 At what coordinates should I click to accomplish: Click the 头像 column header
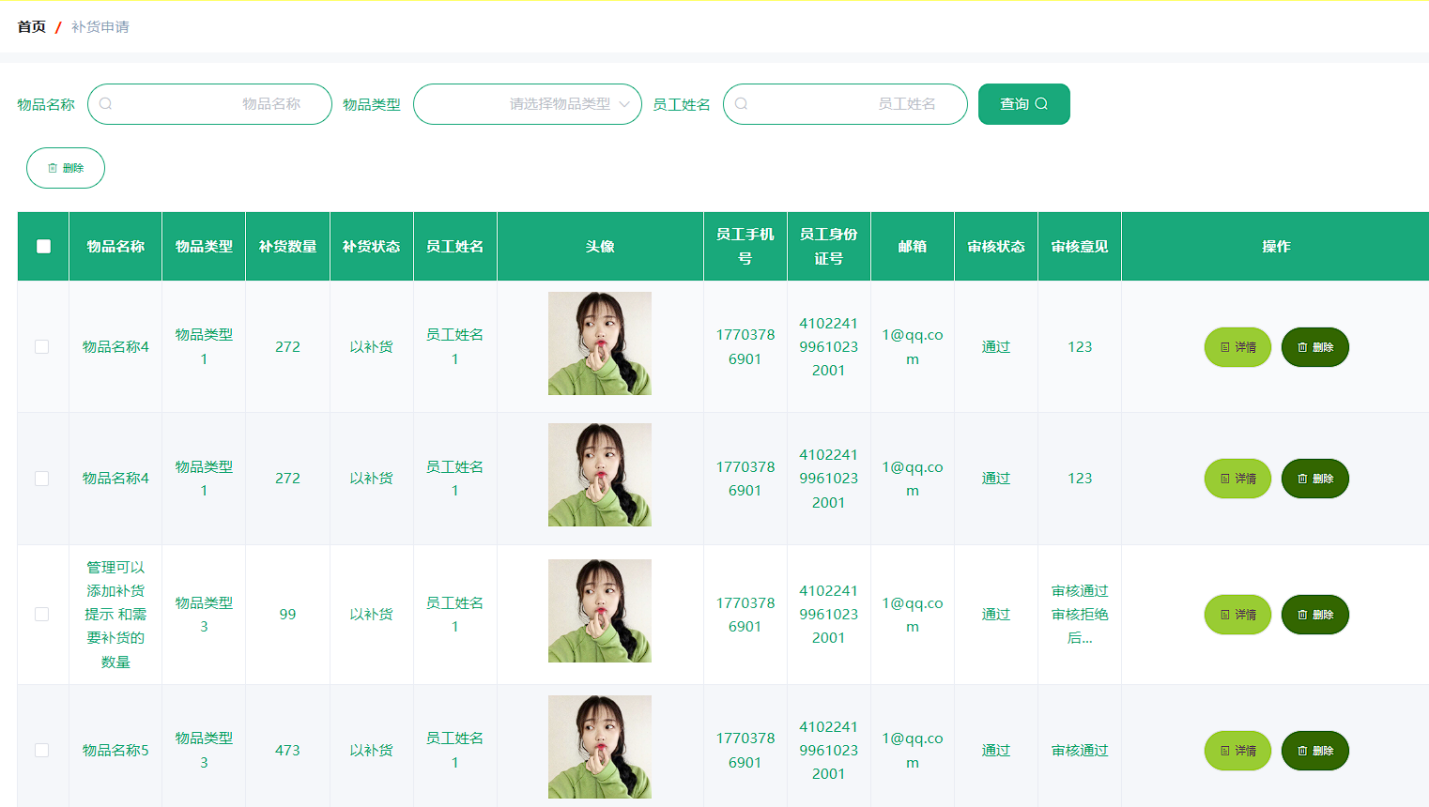click(600, 246)
